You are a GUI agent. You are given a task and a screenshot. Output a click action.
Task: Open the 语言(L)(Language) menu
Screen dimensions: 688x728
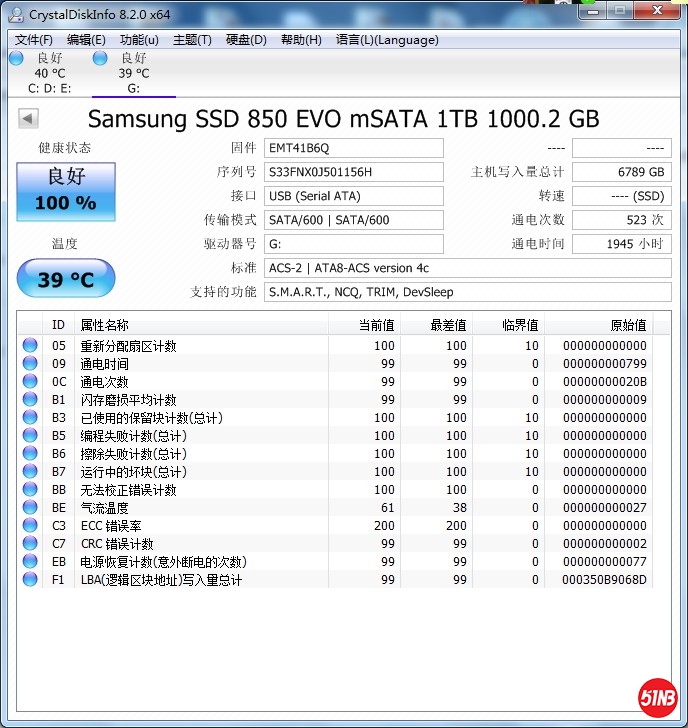(x=387, y=40)
